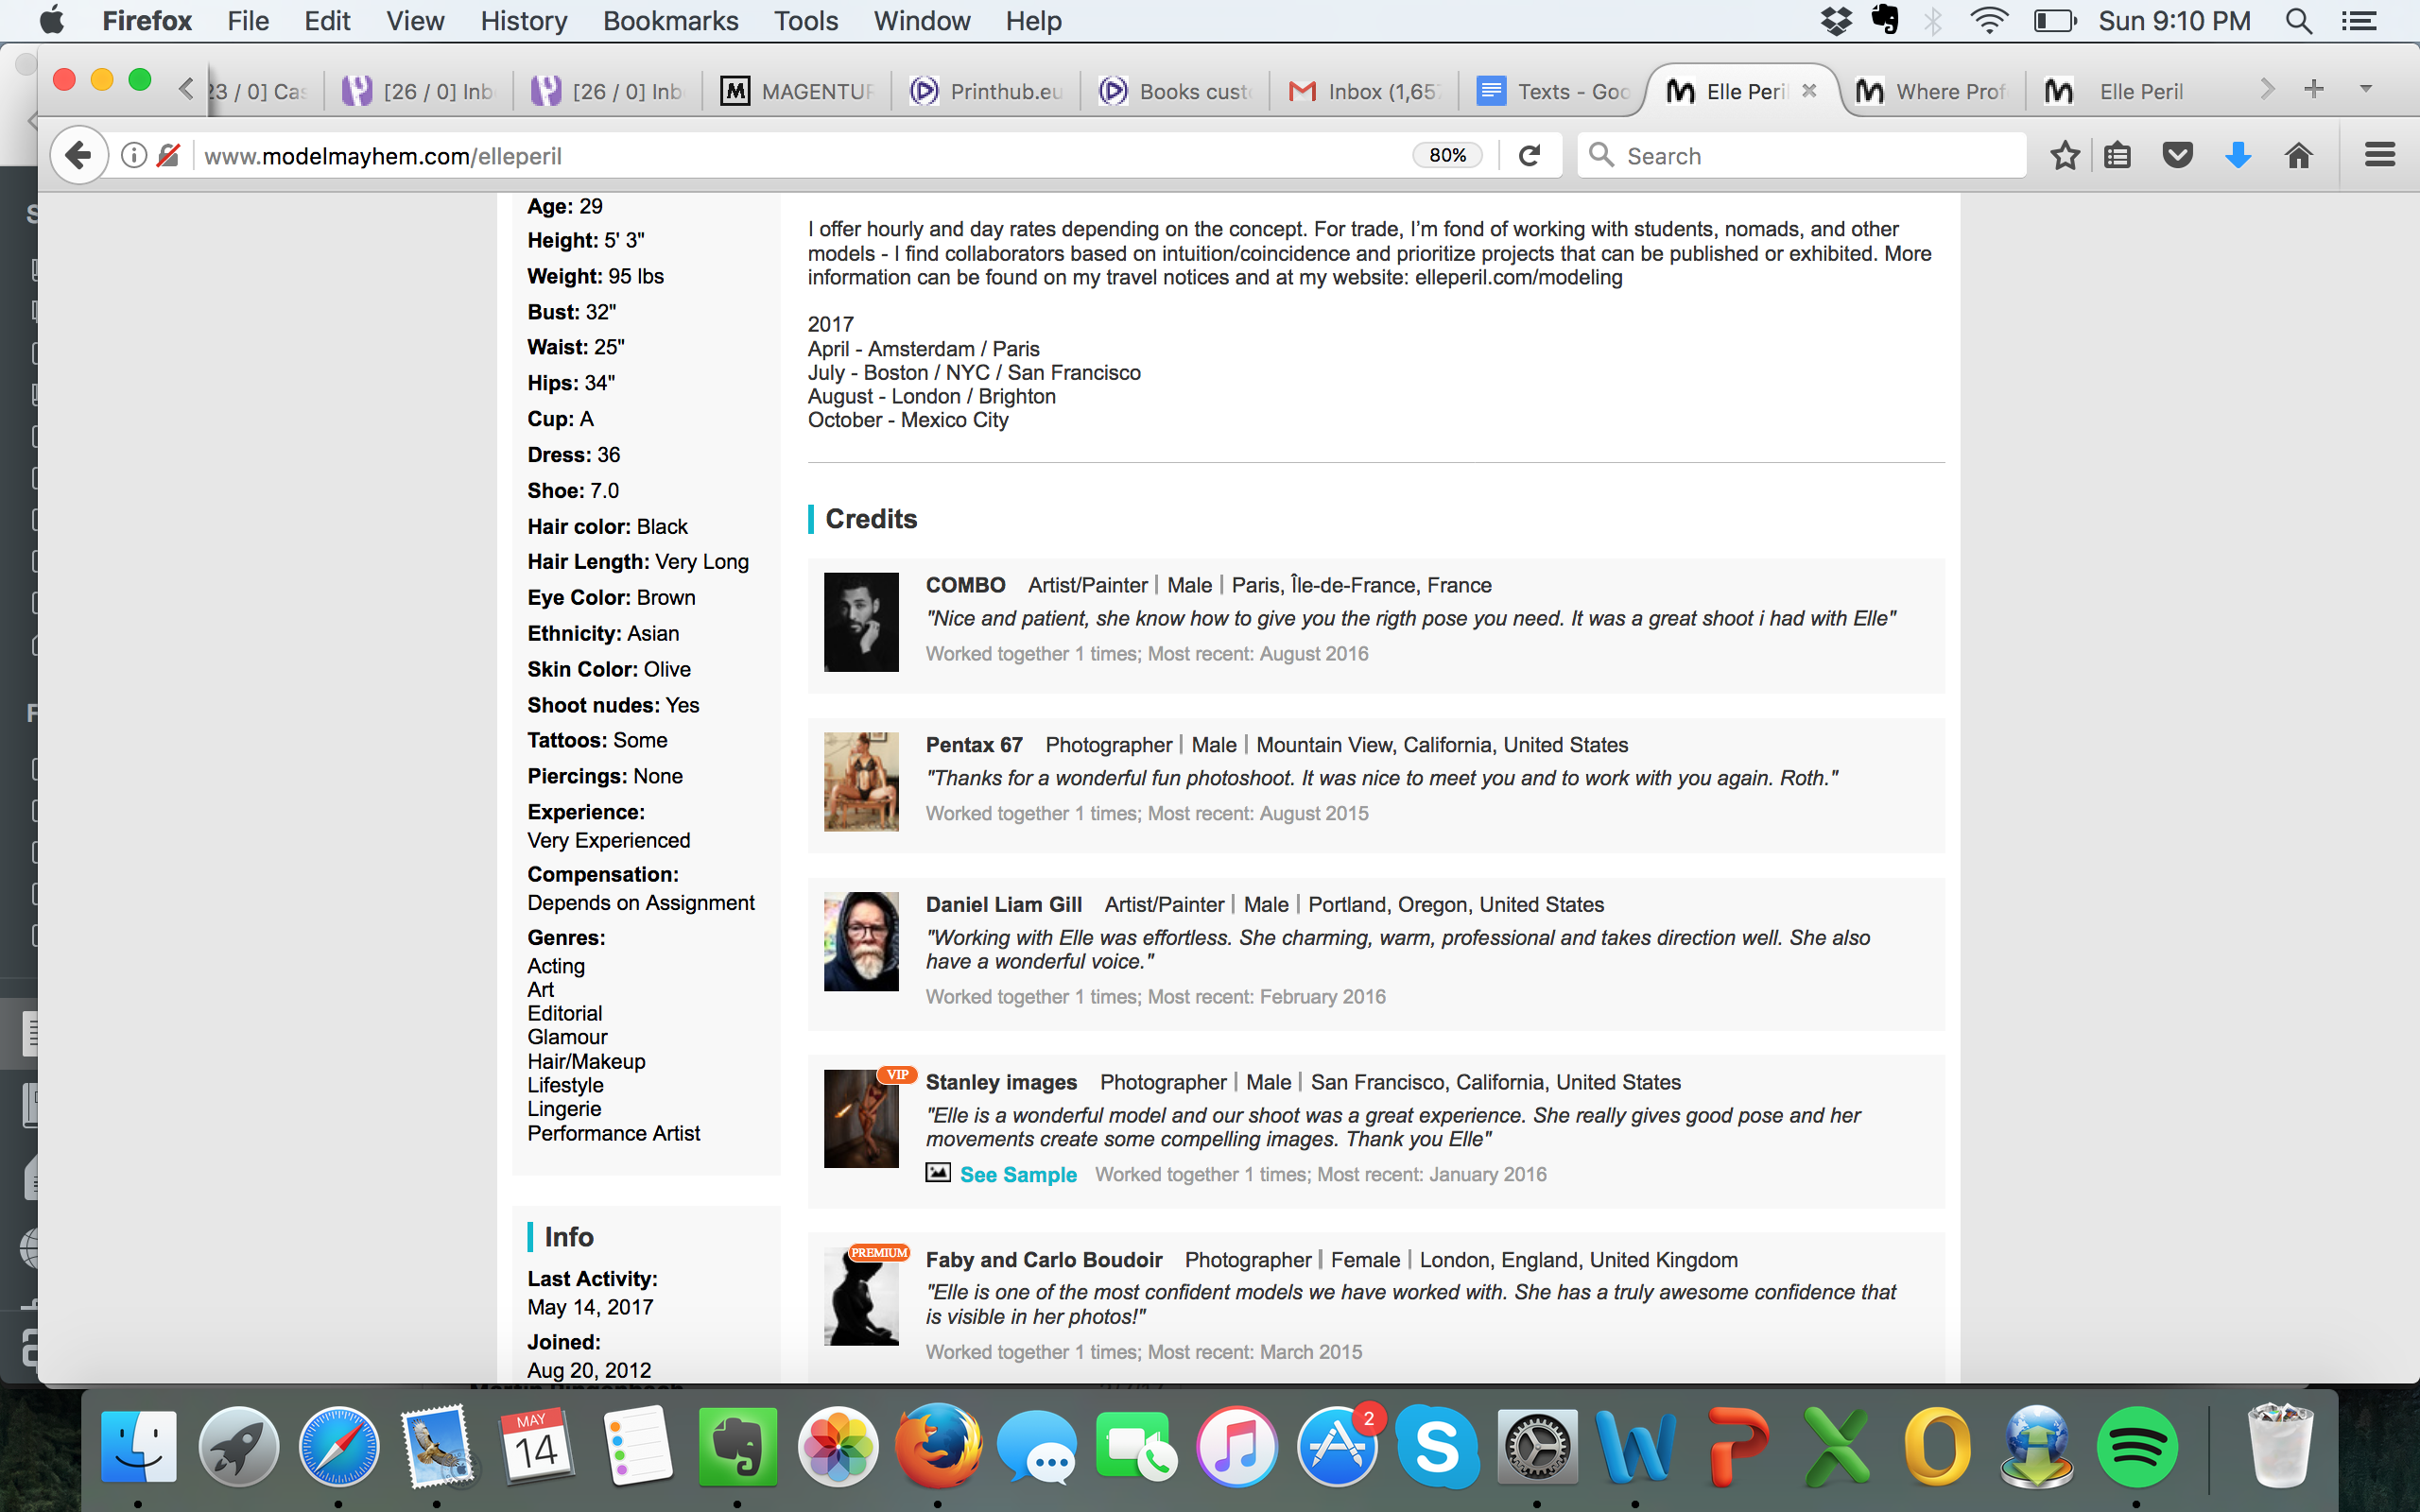2420x1512 pixels.
Task: Switch to Gmail Inbox tab
Action: pos(1364,91)
